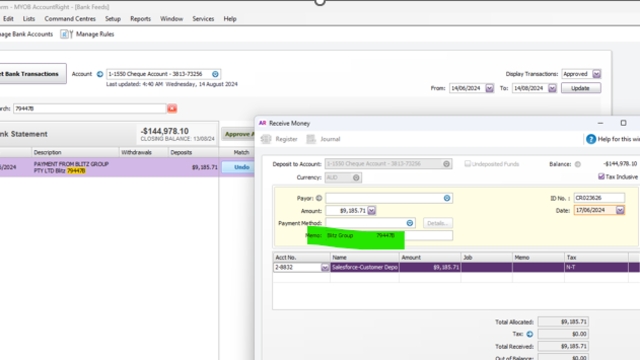Click the Help for this window icon
Image resolution: width=640 pixels, height=360 pixels.
point(591,139)
